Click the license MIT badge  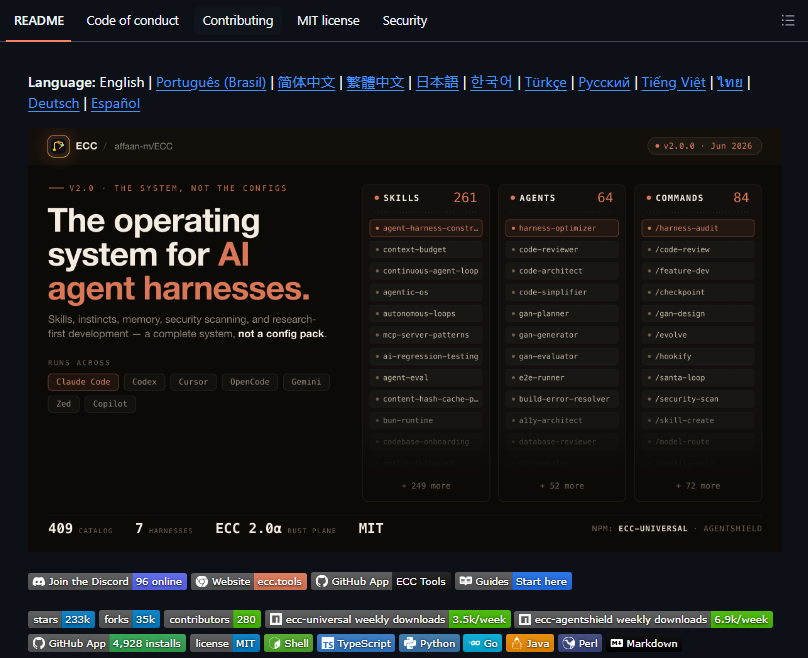point(225,643)
